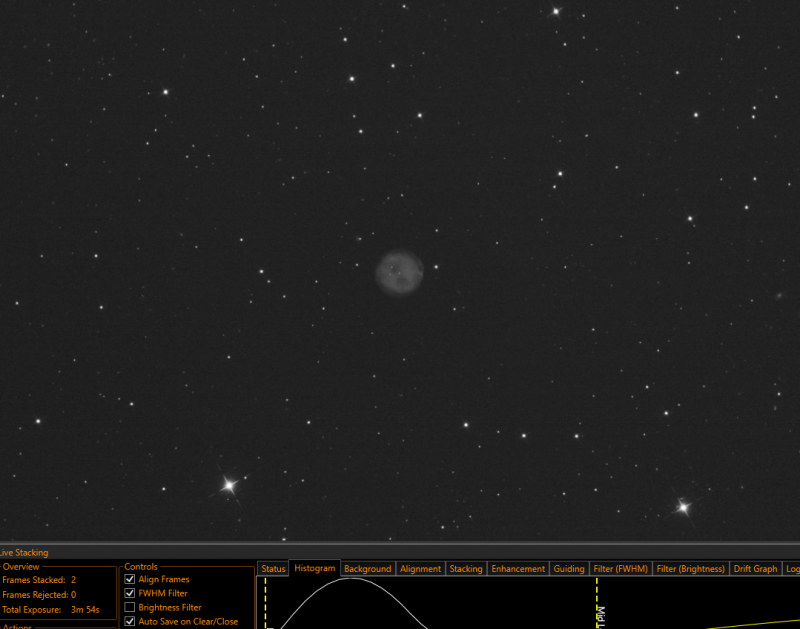Image resolution: width=800 pixels, height=629 pixels.
Task: Click 'Frames Stacked: 2' text
Action: coord(39,580)
